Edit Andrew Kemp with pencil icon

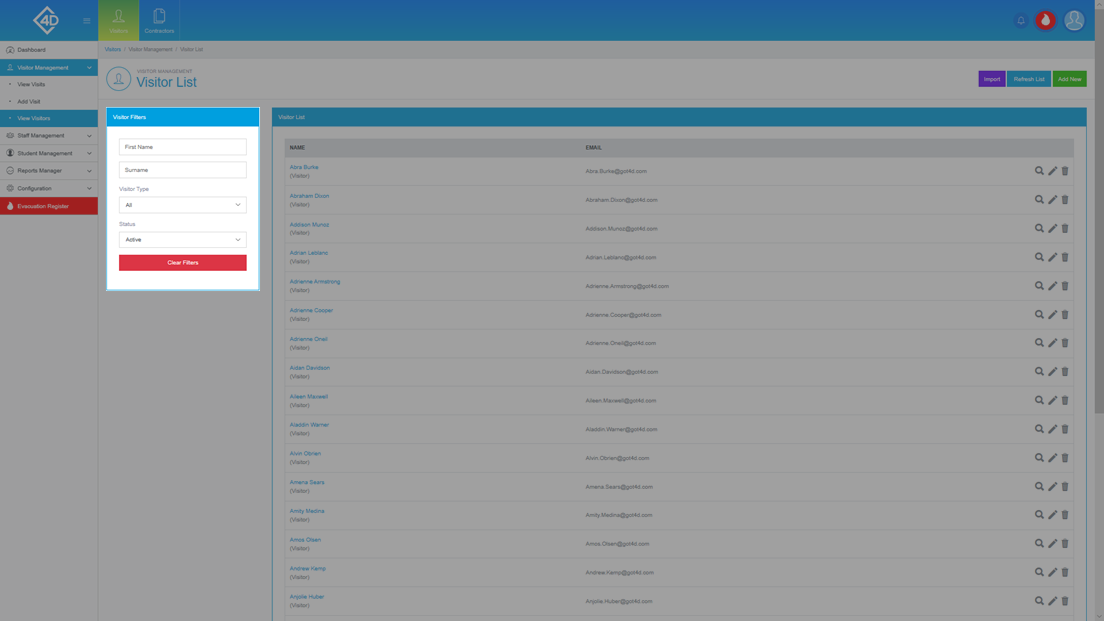click(x=1052, y=572)
